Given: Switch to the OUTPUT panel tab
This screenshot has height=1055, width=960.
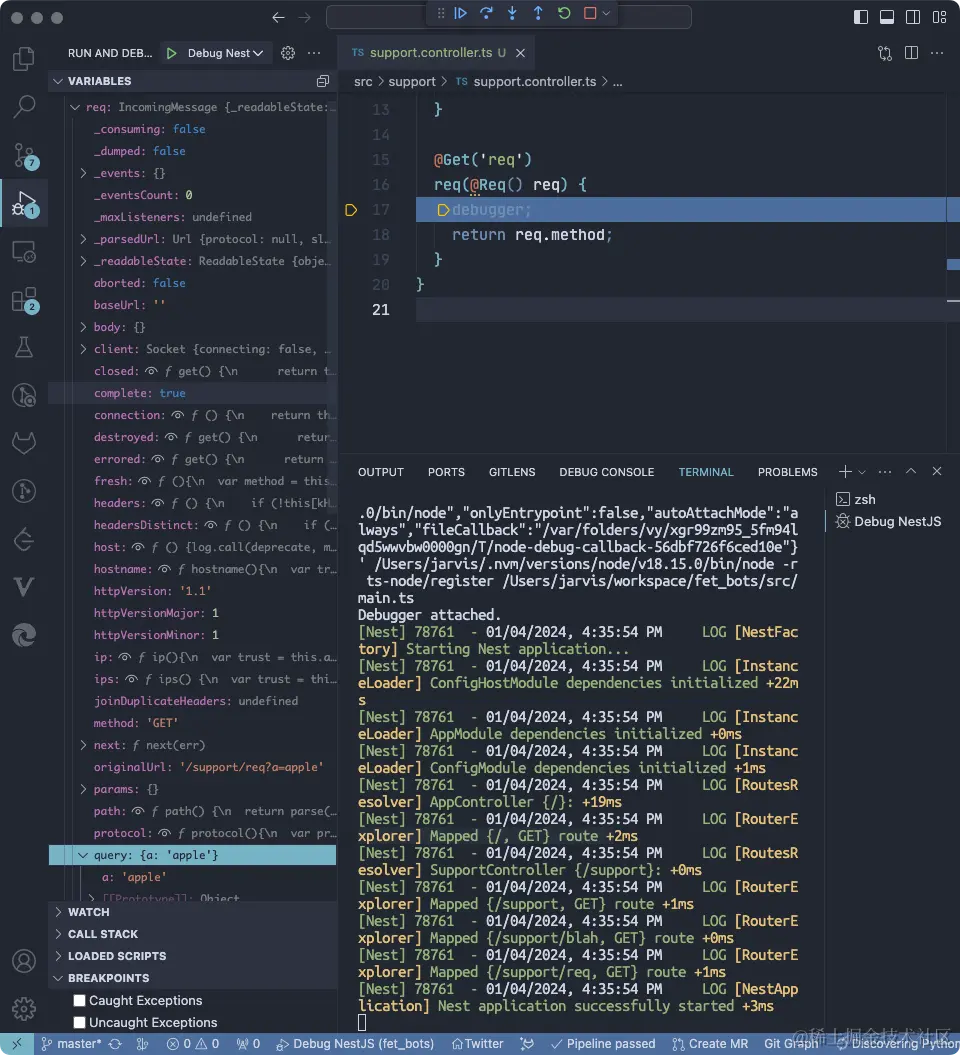Looking at the screenshot, I should [x=381, y=472].
